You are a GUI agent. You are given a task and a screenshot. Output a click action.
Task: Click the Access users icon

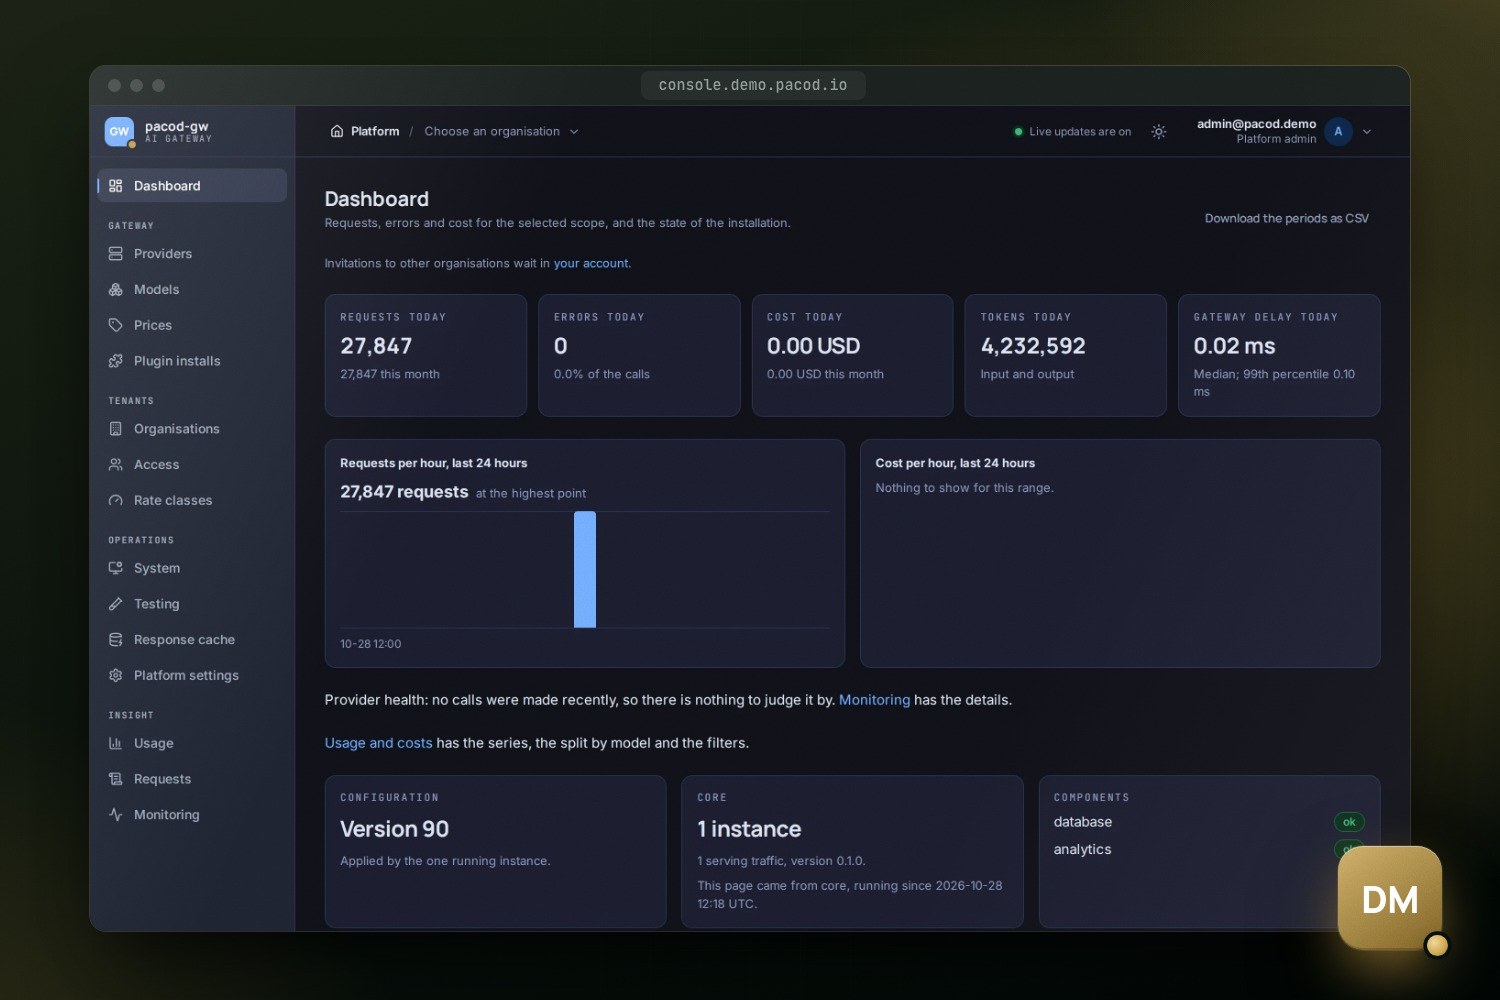tap(116, 465)
